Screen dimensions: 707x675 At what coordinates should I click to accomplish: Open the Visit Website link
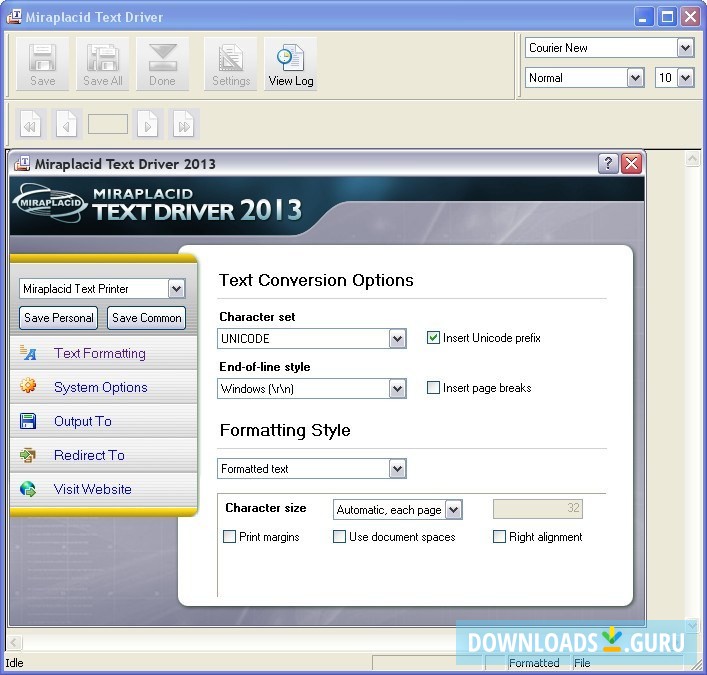pyautogui.click(x=92, y=489)
